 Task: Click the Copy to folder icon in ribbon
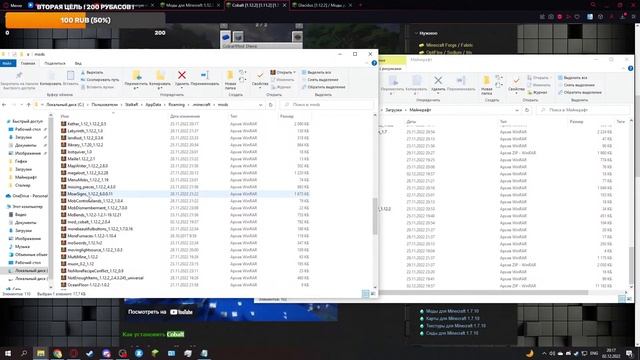pyautogui.click(x=160, y=75)
